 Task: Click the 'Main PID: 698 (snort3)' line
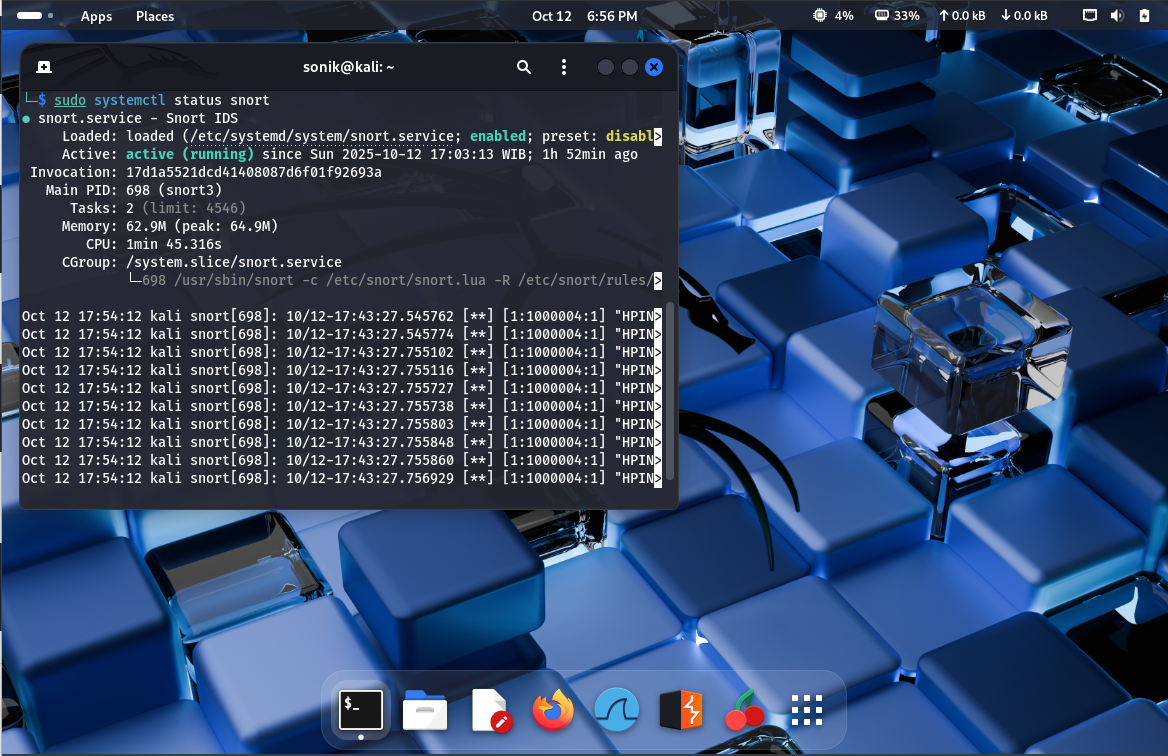133,190
